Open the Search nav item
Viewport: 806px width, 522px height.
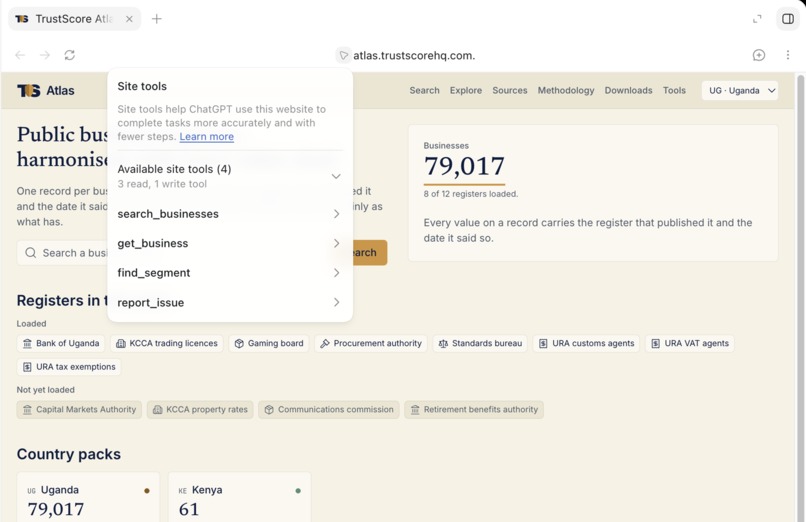coord(425,90)
